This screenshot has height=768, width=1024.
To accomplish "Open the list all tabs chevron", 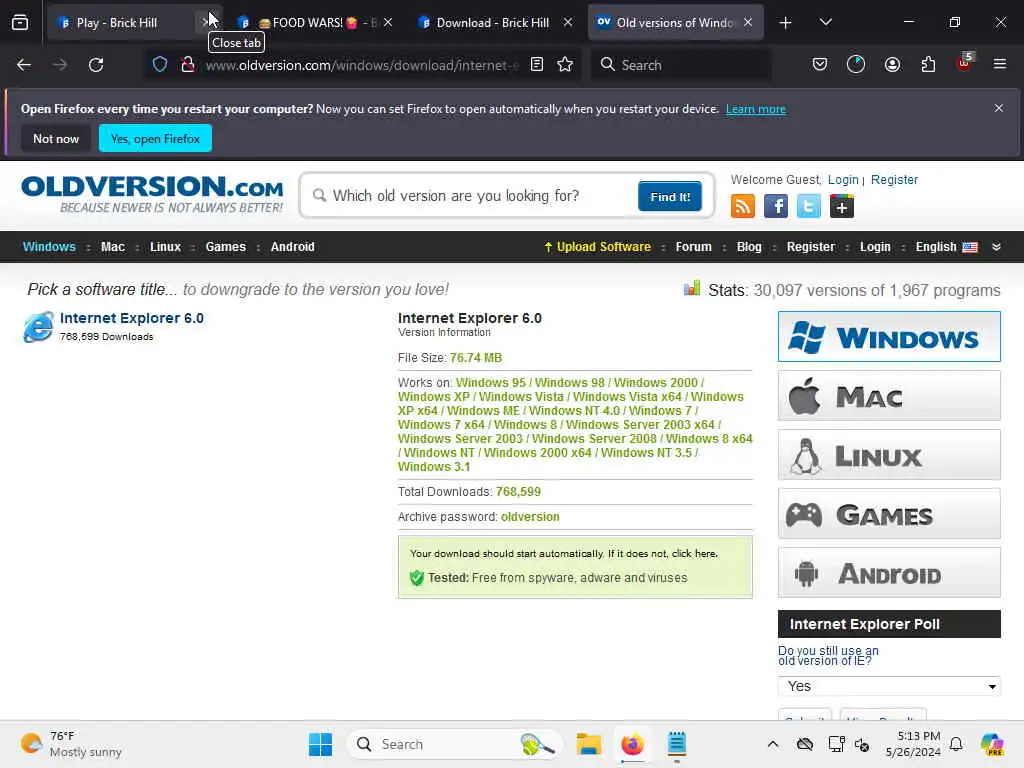I will (x=825, y=22).
